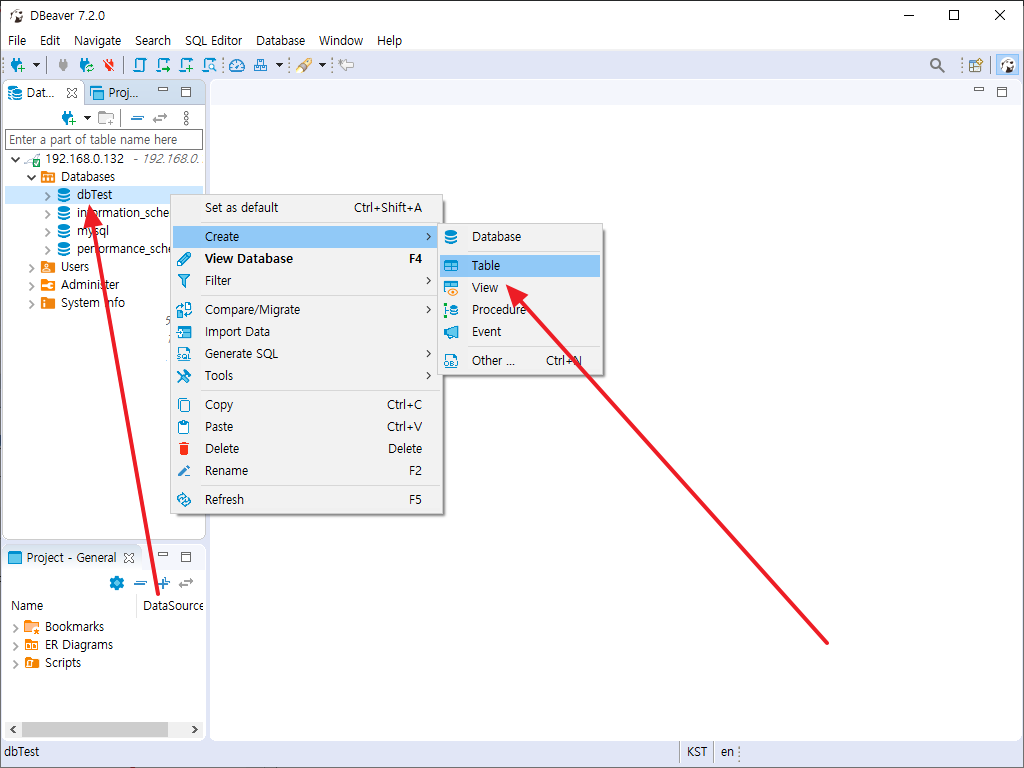Click the table name filter input field
The height and width of the screenshot is (768, 1024).
(104, 140)
